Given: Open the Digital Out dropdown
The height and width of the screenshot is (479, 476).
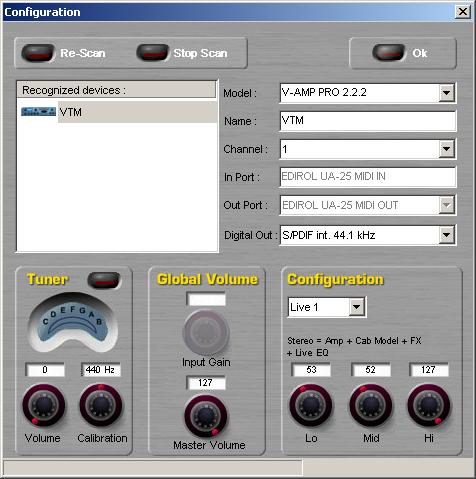Looking at the screenshot, I should coord(447,235).
